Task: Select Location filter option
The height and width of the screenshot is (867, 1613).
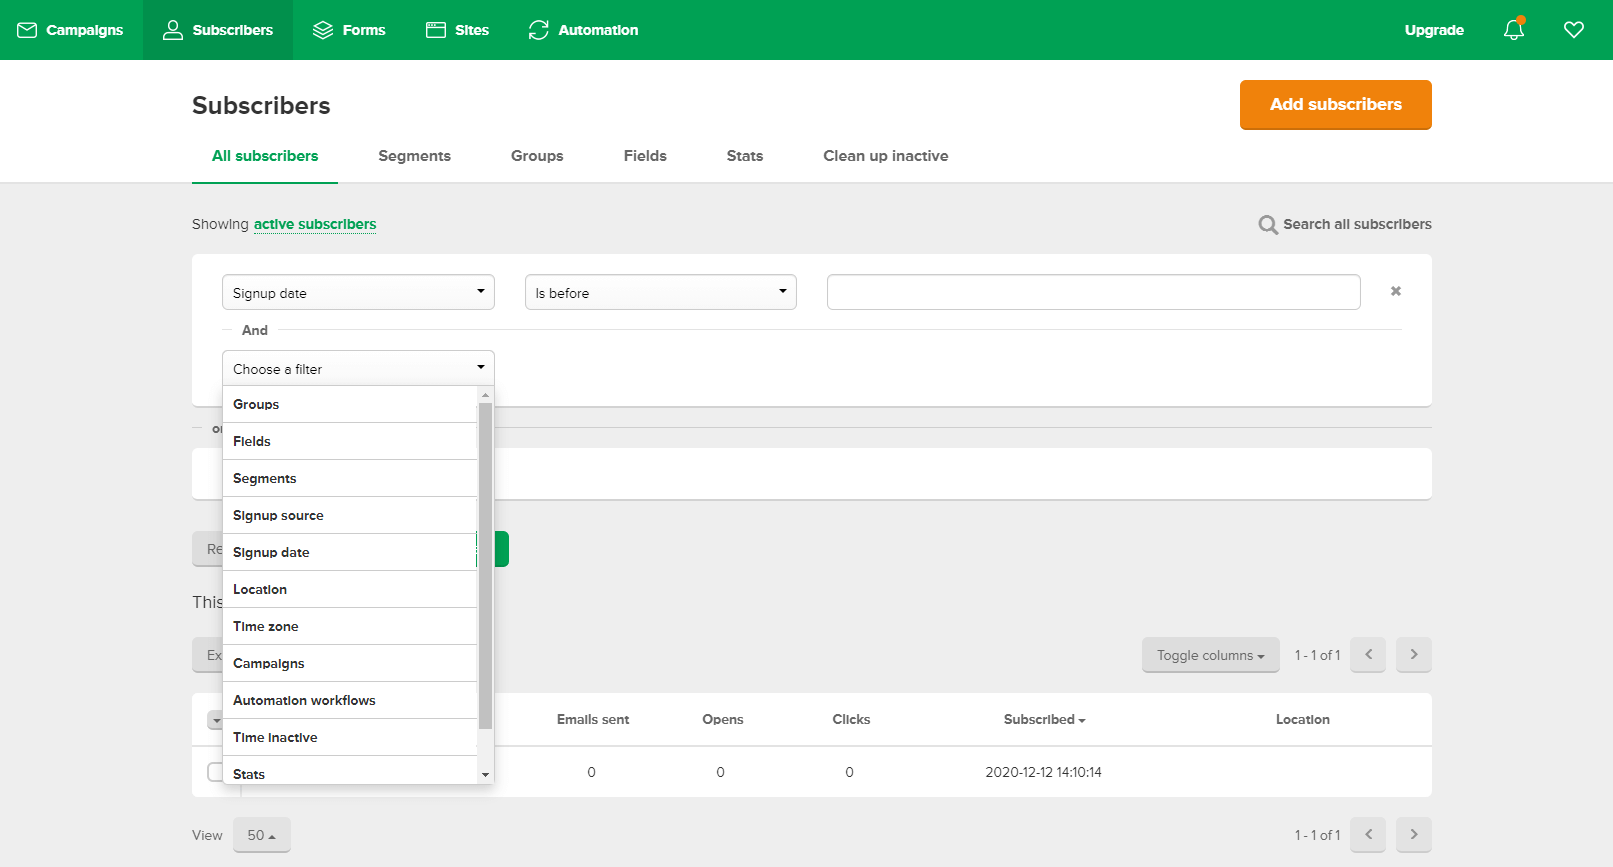Action: coord(350,589)
